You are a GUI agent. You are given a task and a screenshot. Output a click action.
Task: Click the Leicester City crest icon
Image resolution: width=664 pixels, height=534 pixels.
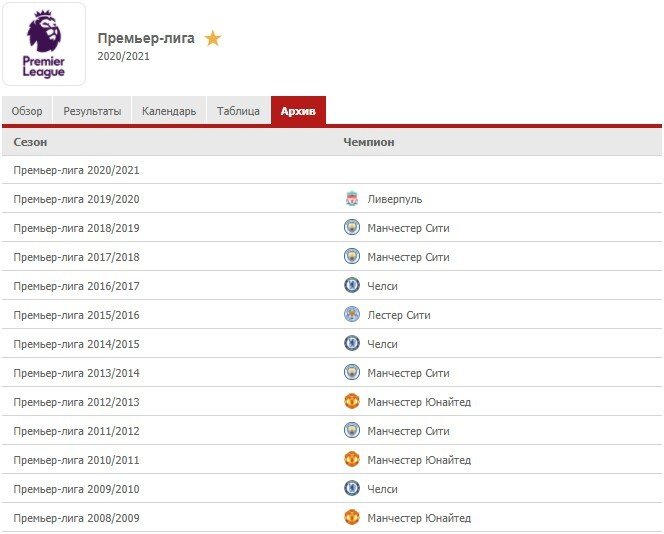coord(351,315)
